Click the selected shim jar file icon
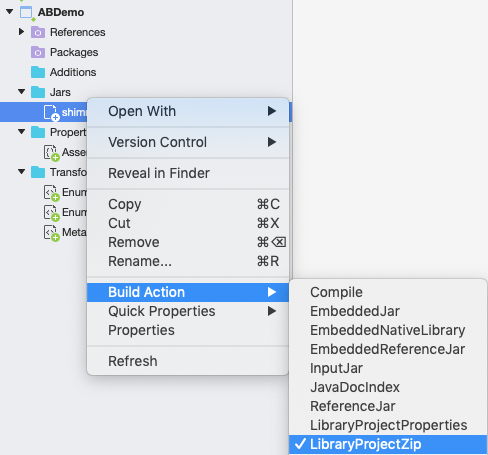The height and width of the screenshot is (455, 488). pos(51,112)
